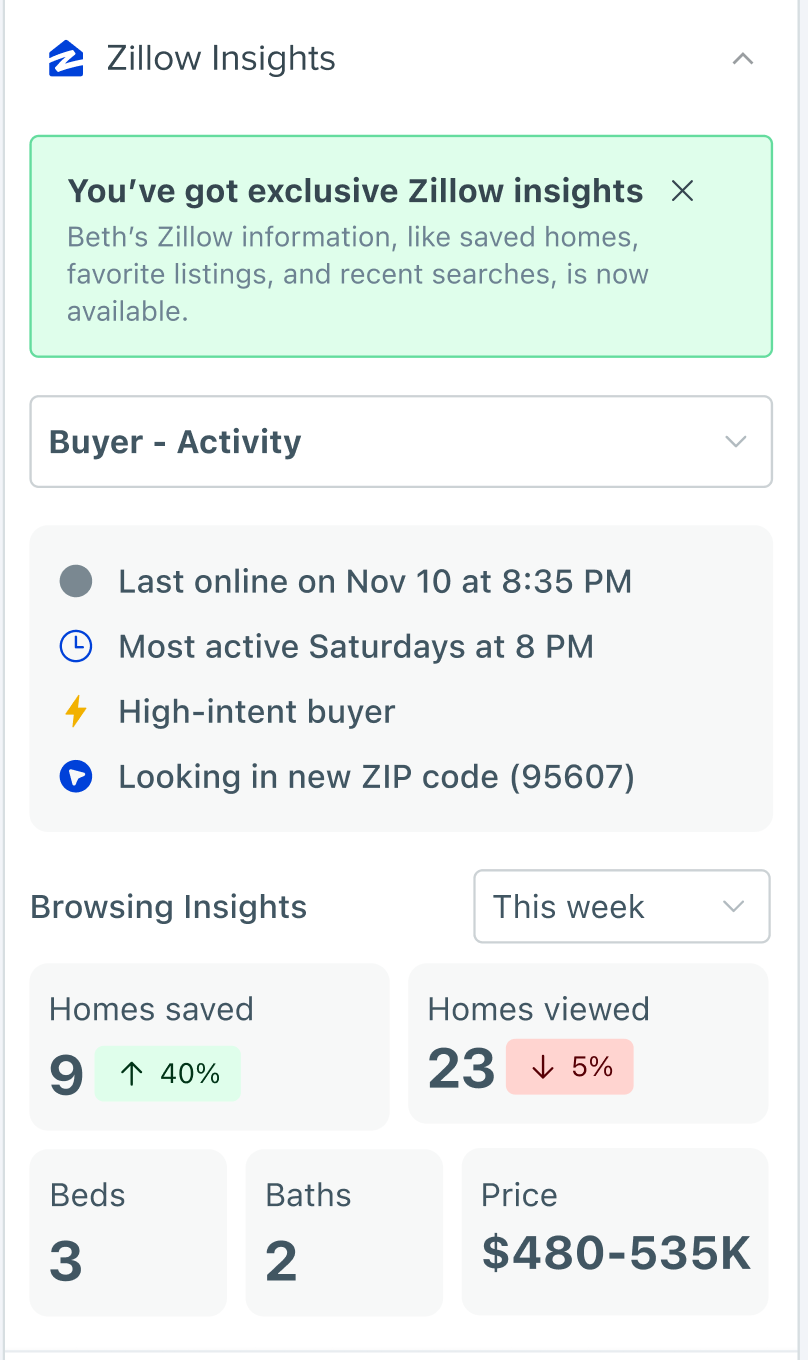Click the Homes viewed card
Image resolution: width=808 pixels, height=1360 pixels.
coord(588,1043)
